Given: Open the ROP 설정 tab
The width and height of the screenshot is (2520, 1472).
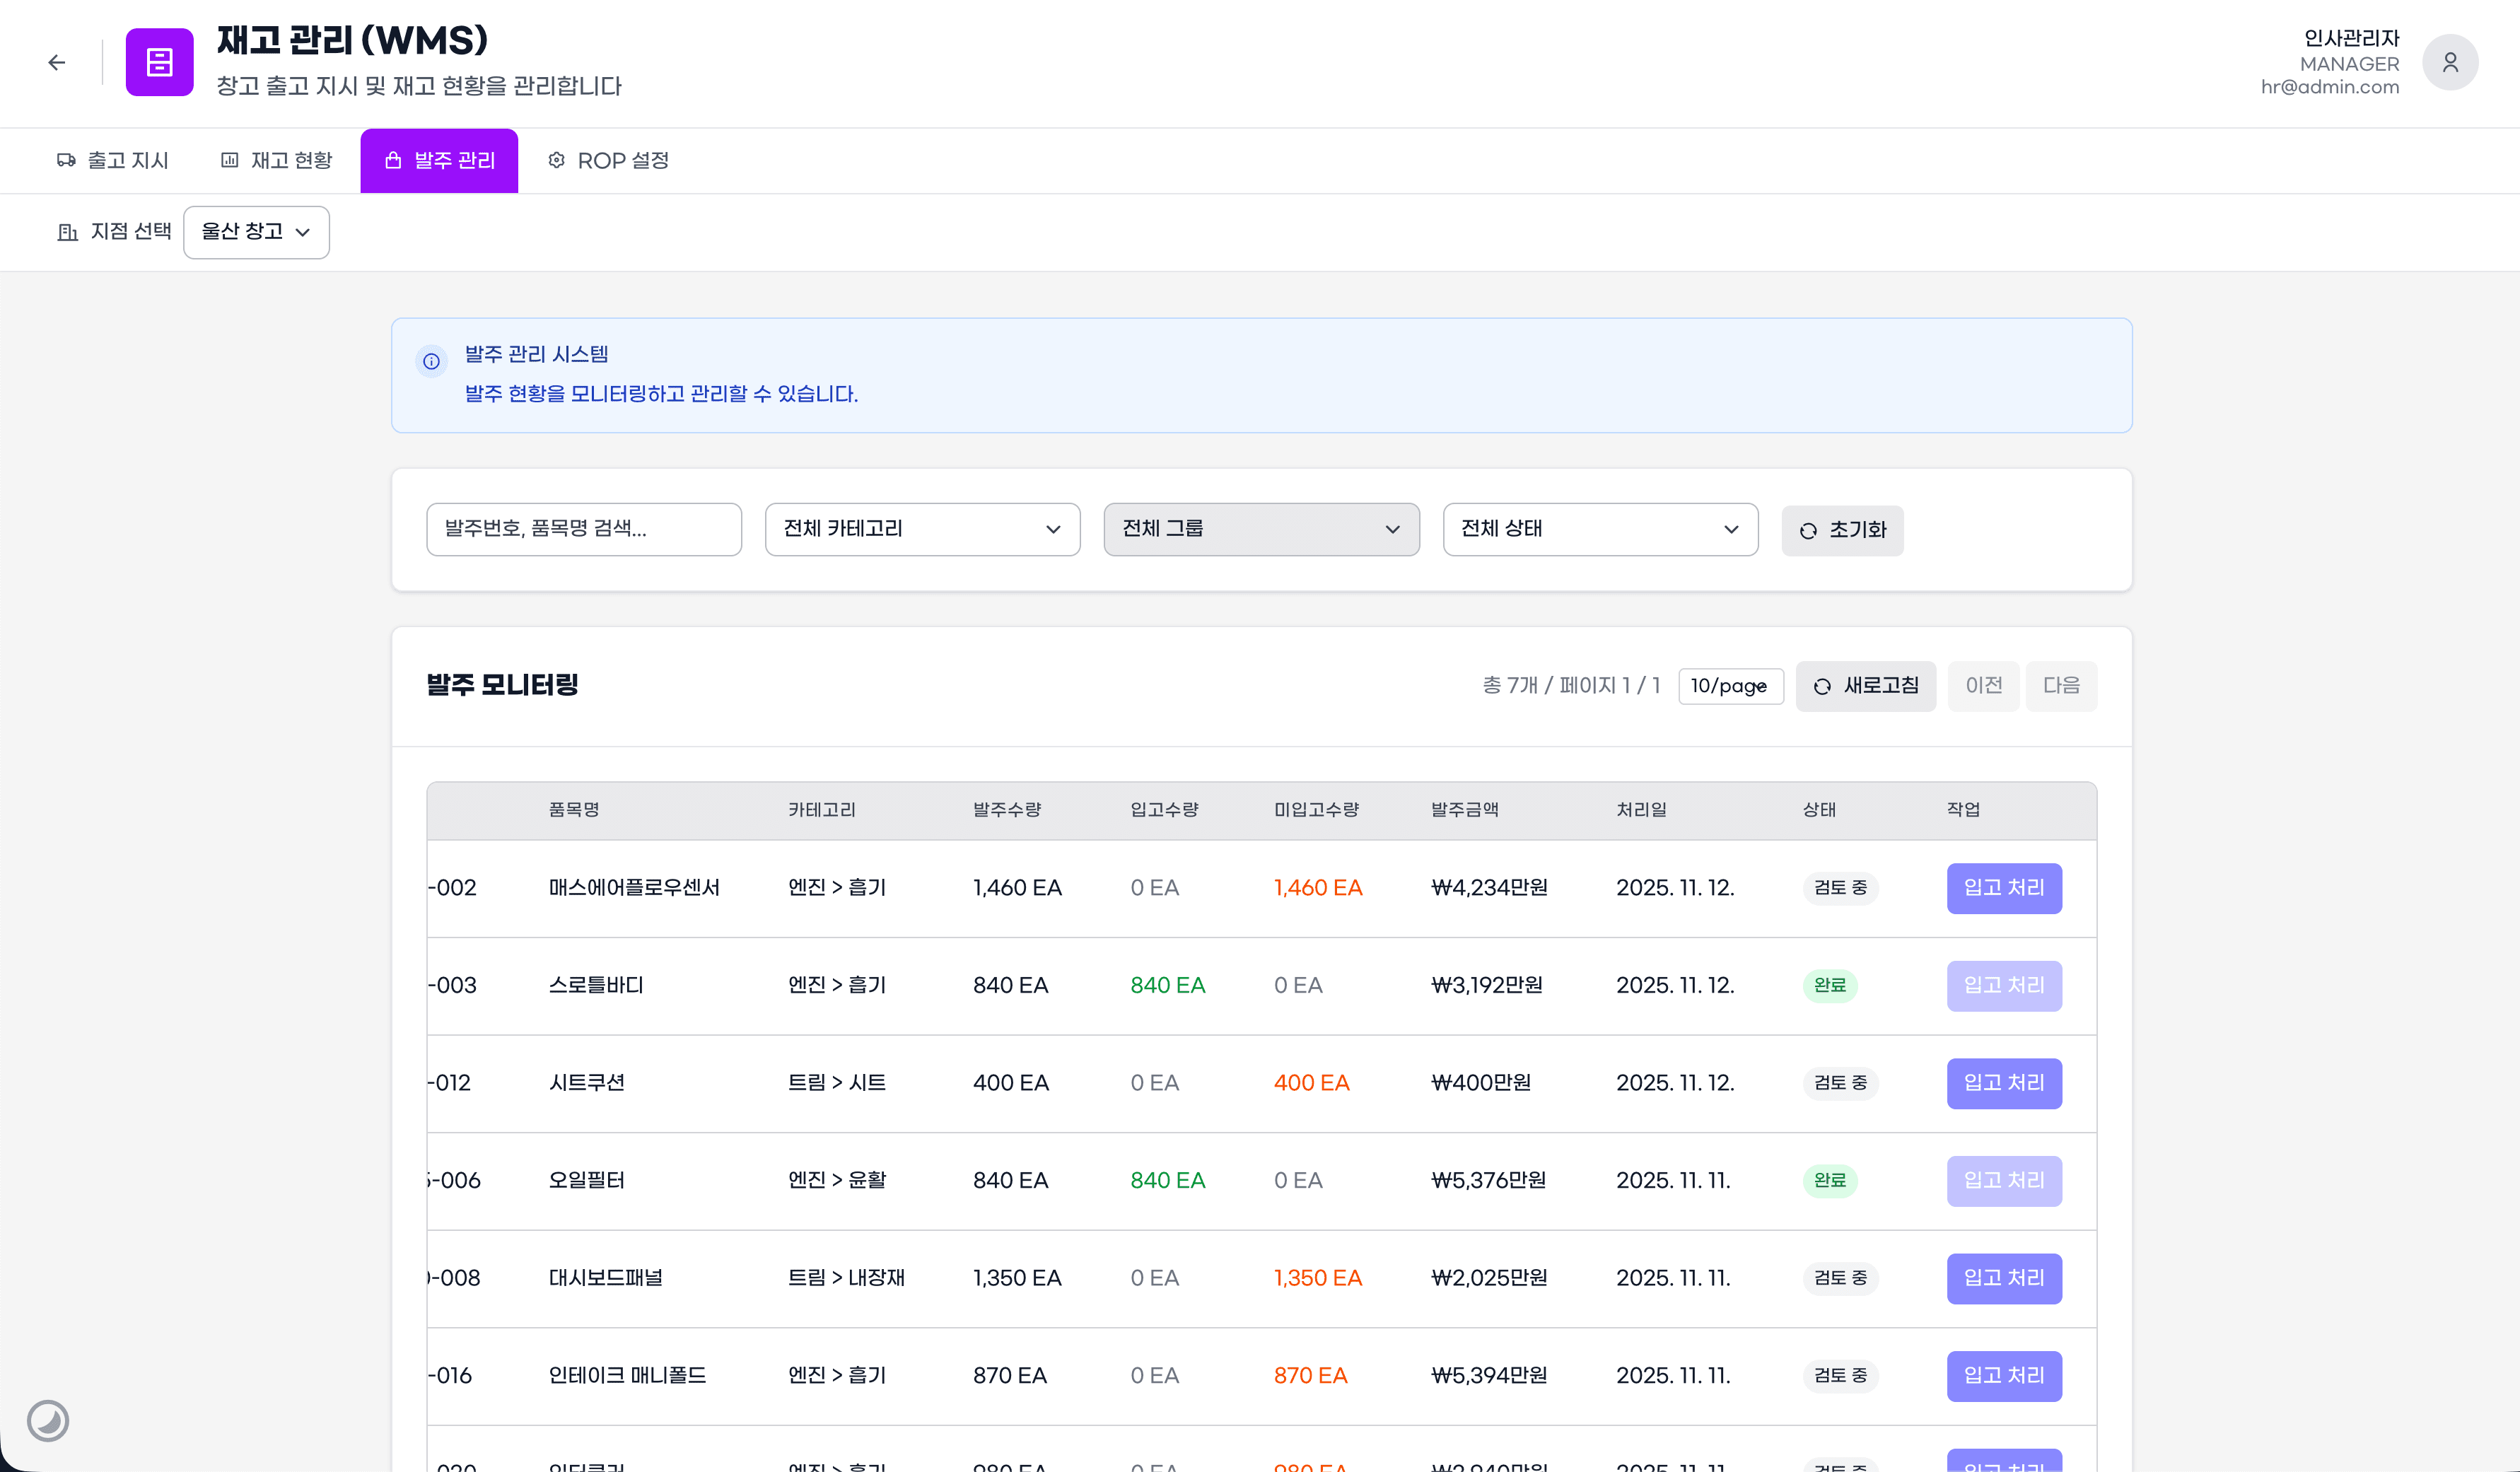Looking at the screenshot, I should pos(608,160).
